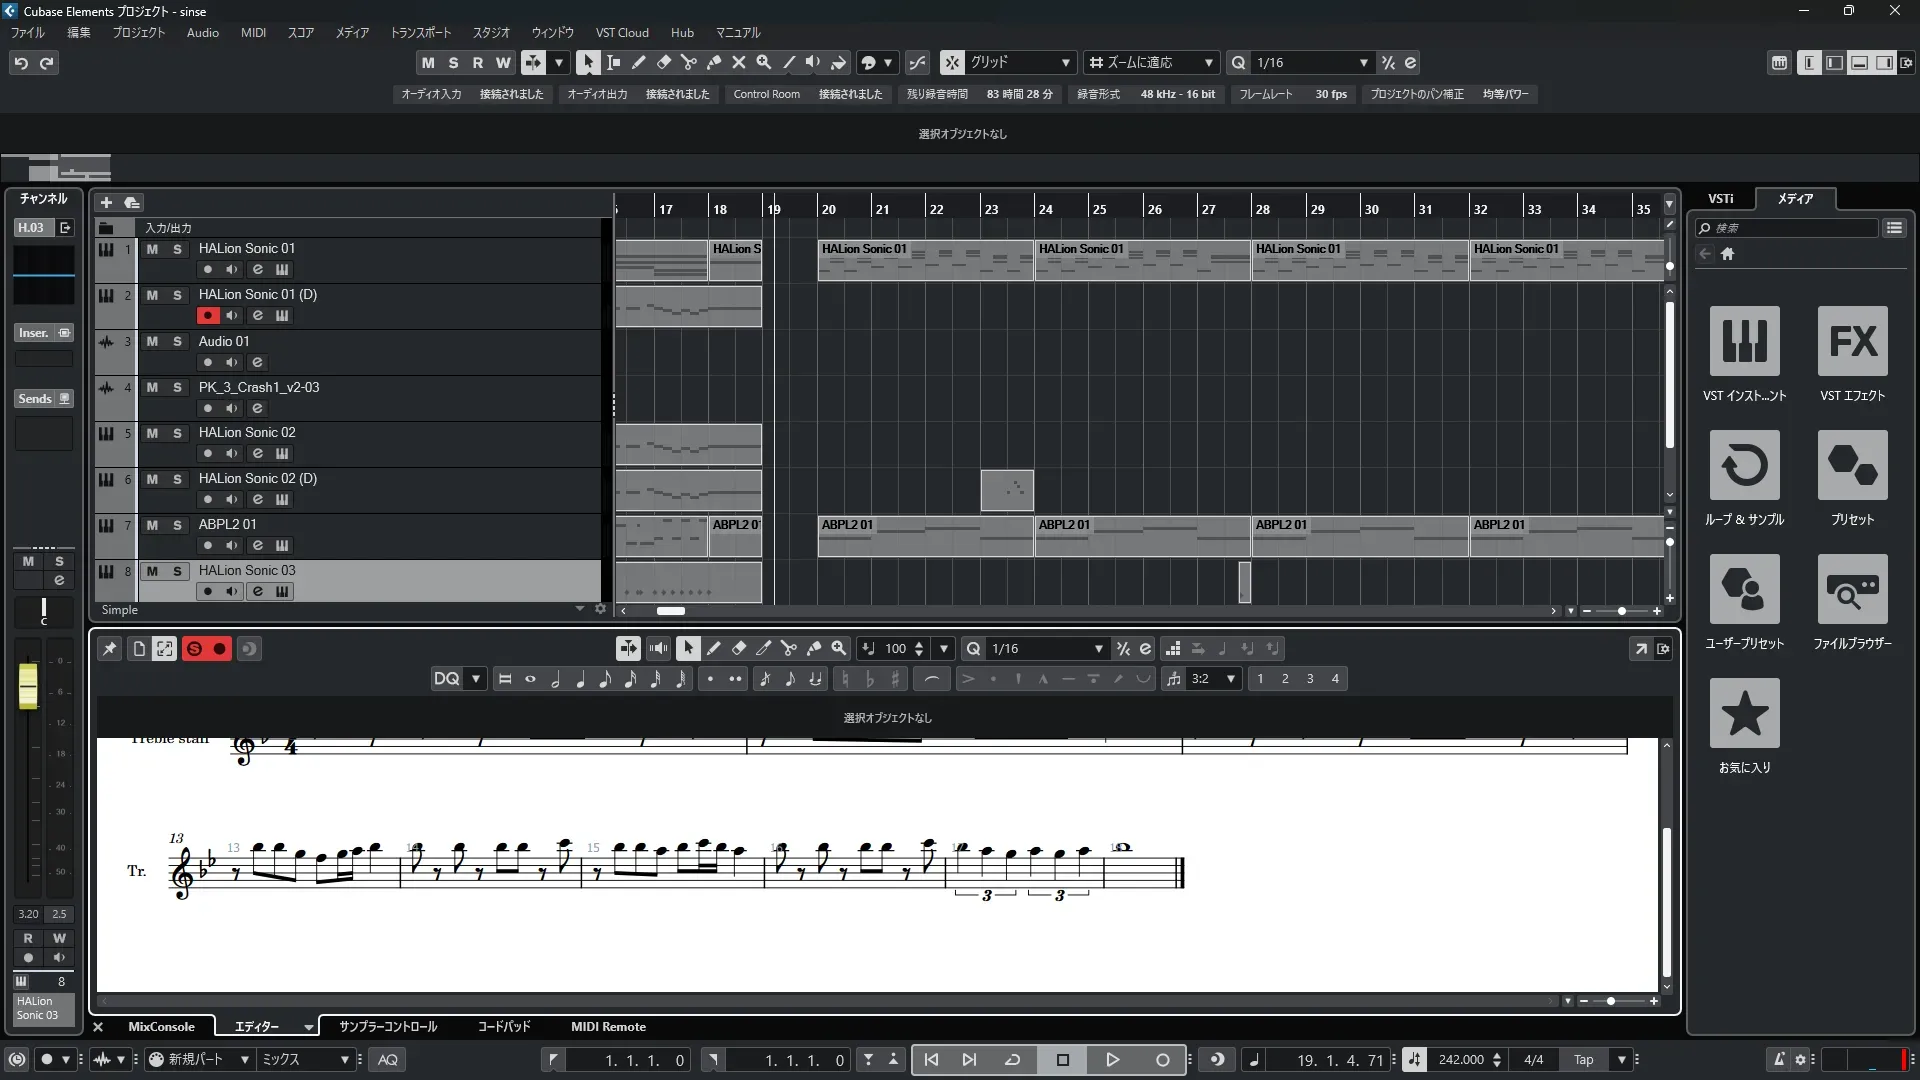This screenshot has height=1080, width=1920.
Task: Select the Zoom tool in the score editor toolbar
Action: (x=839, y=649)
